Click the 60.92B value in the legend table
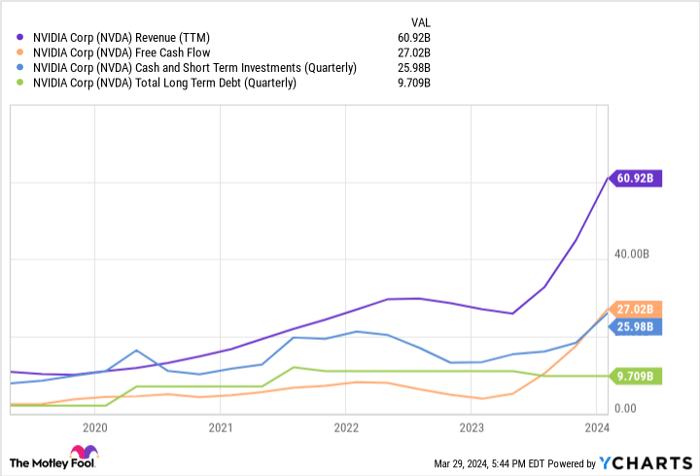The image size is (700, 476). 414,38
